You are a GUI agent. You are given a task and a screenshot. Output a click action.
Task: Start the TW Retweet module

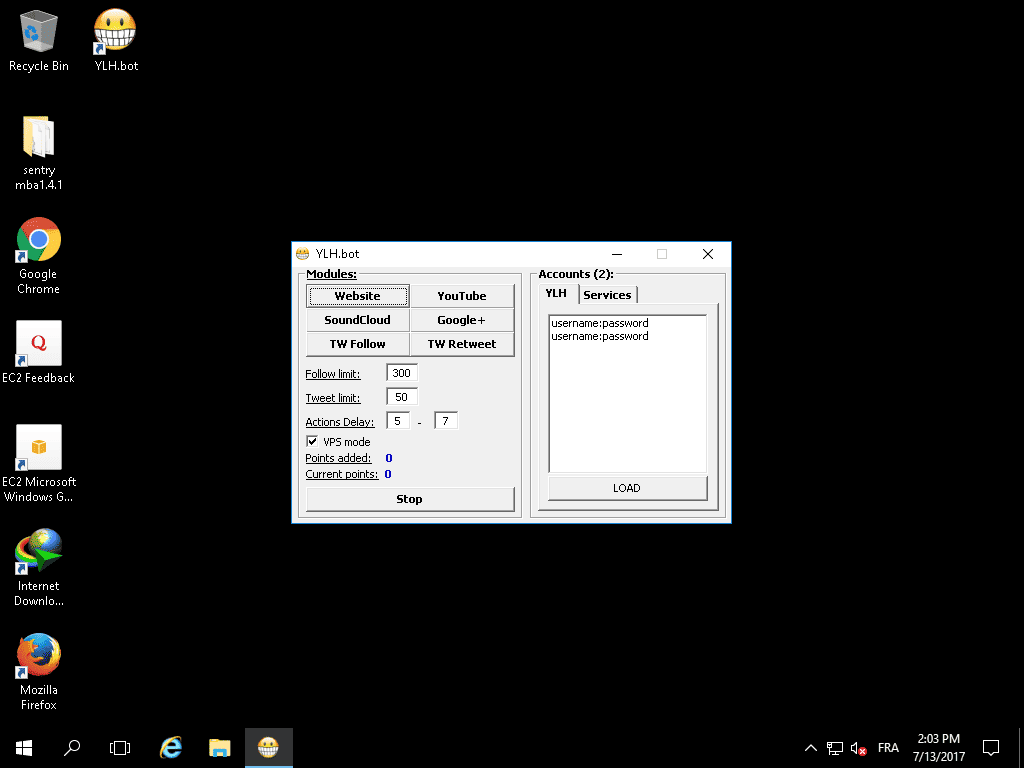[462, 344]
